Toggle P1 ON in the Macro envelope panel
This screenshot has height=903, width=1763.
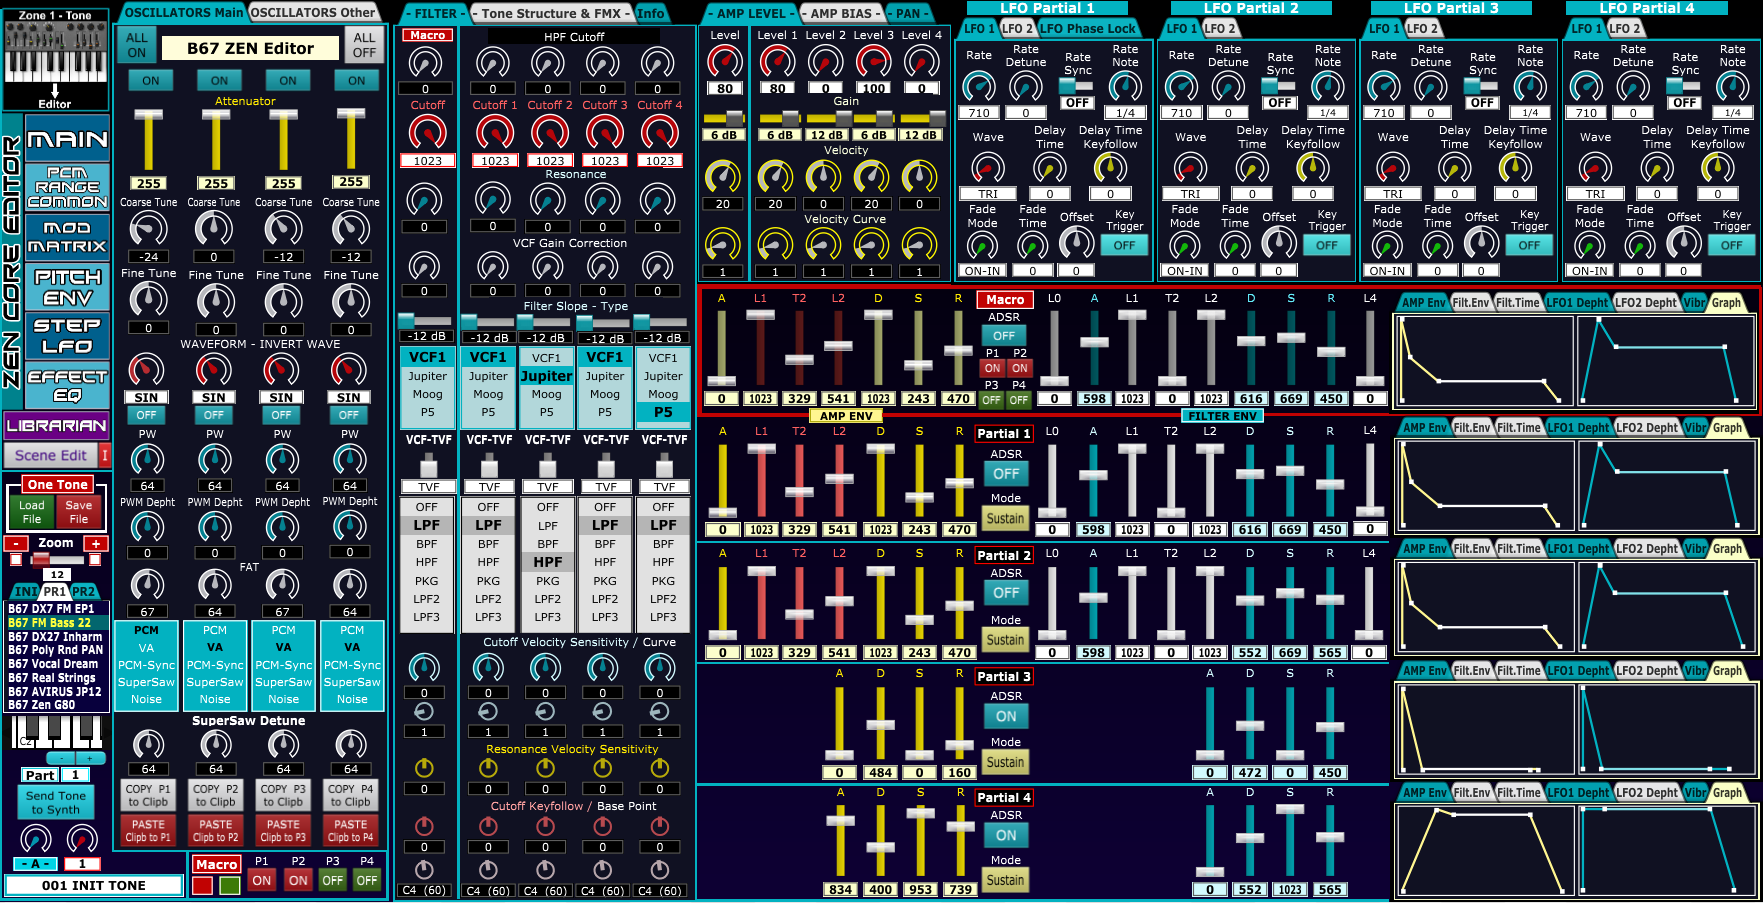[x=992, y=368]
